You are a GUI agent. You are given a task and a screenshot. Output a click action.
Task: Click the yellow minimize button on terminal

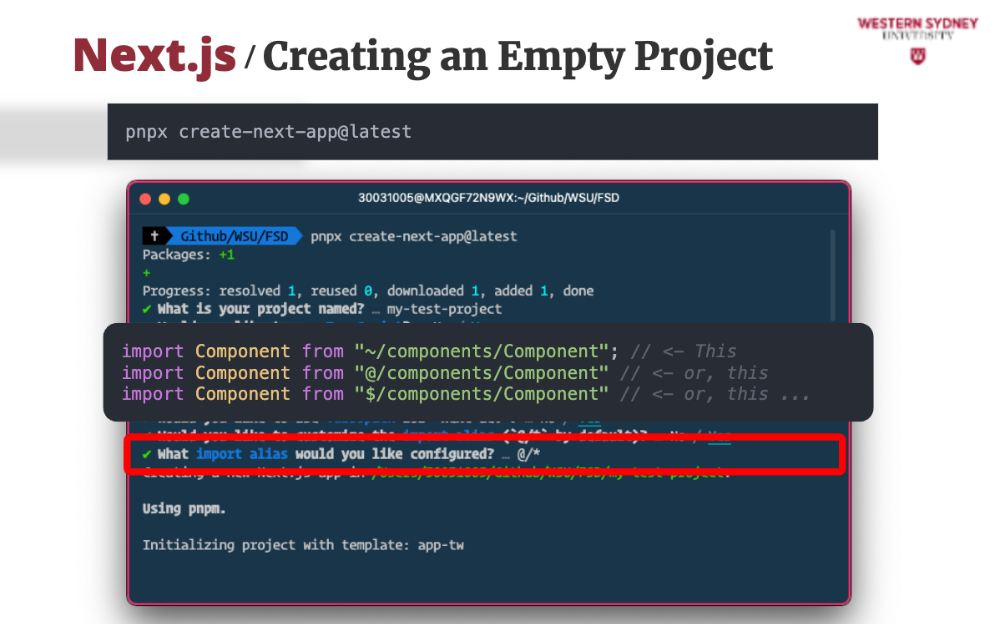164,199
